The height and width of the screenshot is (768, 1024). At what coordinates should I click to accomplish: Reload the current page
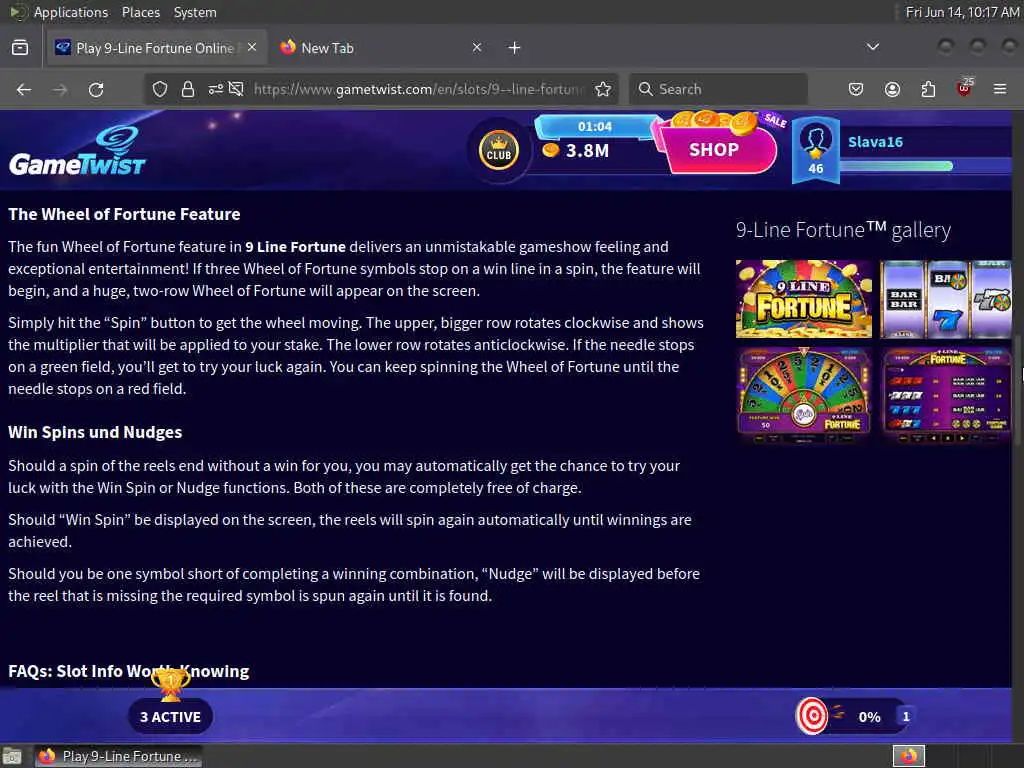click(96, 89)
